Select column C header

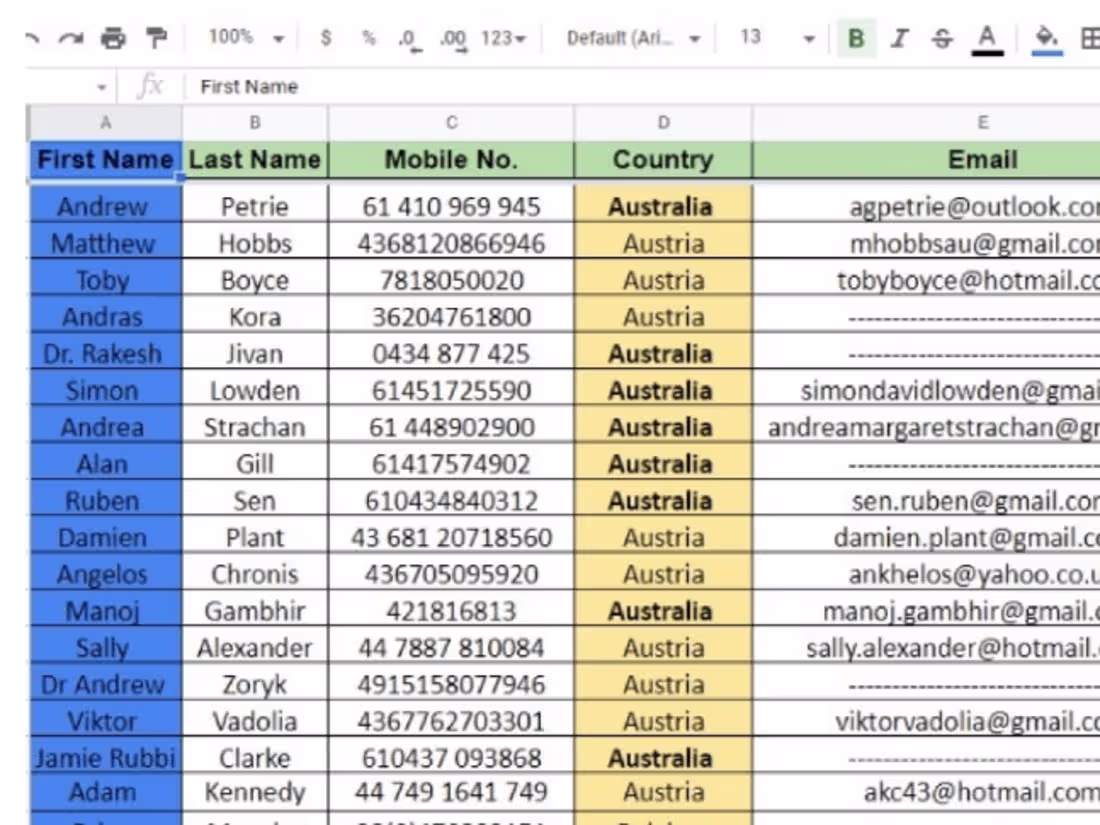coord(451,123)
